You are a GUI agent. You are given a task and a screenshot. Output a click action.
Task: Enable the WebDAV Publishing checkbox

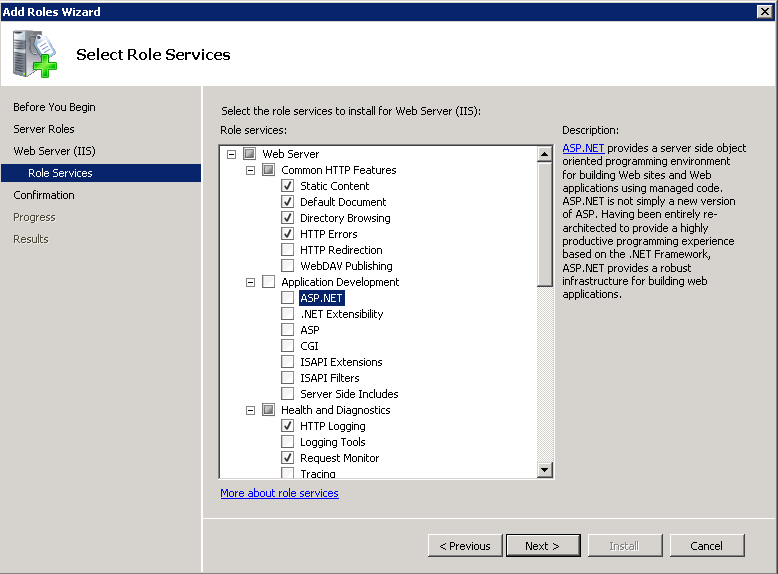click(287, 266)
